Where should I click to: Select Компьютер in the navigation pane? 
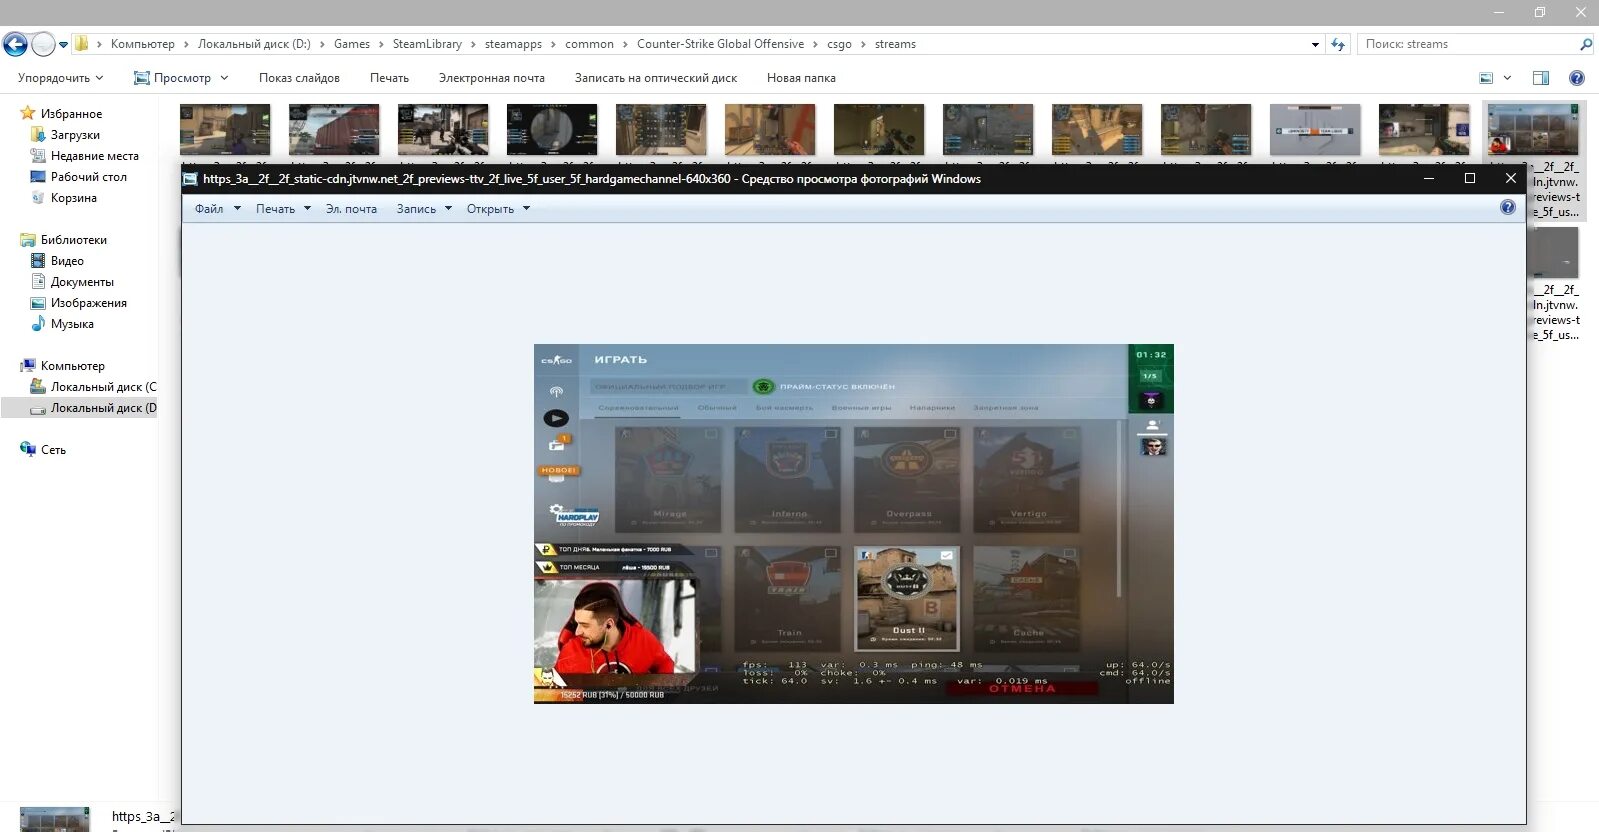coord(72,366)
